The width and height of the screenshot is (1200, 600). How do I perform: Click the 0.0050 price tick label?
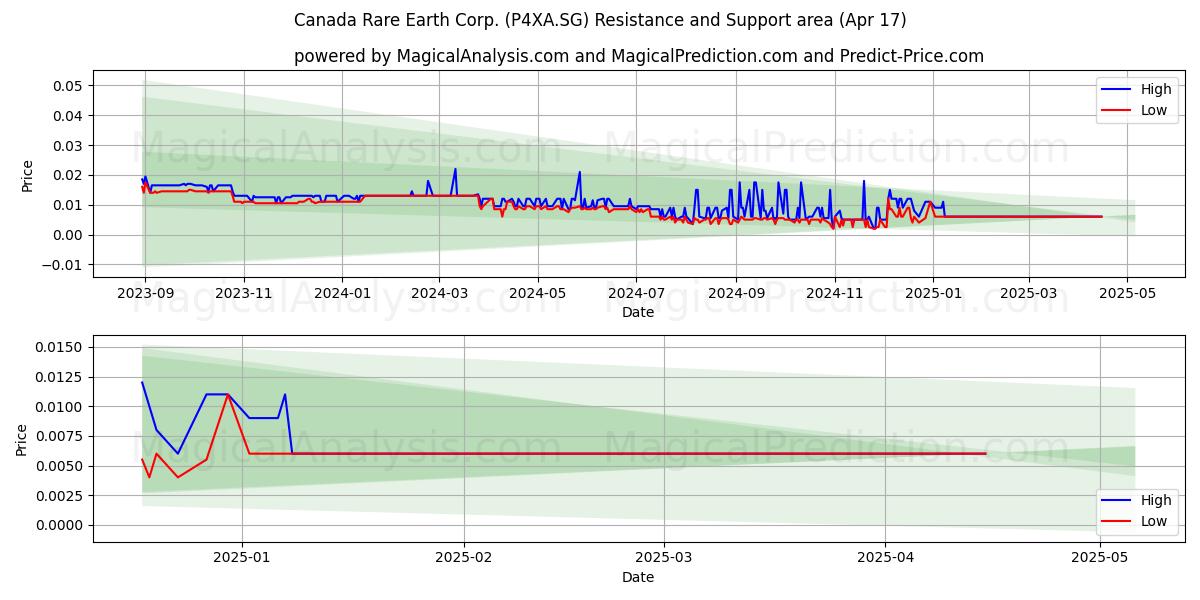point(61,466)
